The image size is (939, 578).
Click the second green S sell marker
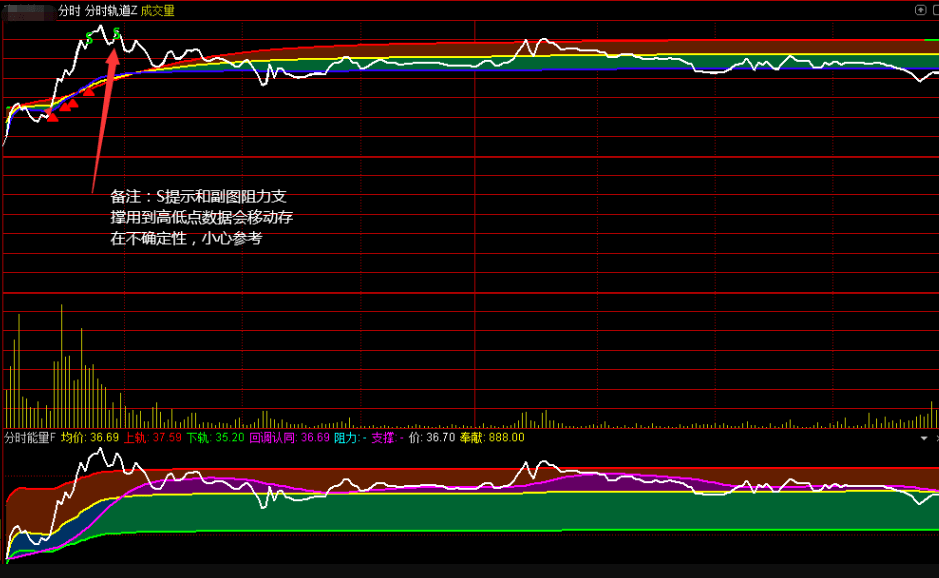coord(116,34)
